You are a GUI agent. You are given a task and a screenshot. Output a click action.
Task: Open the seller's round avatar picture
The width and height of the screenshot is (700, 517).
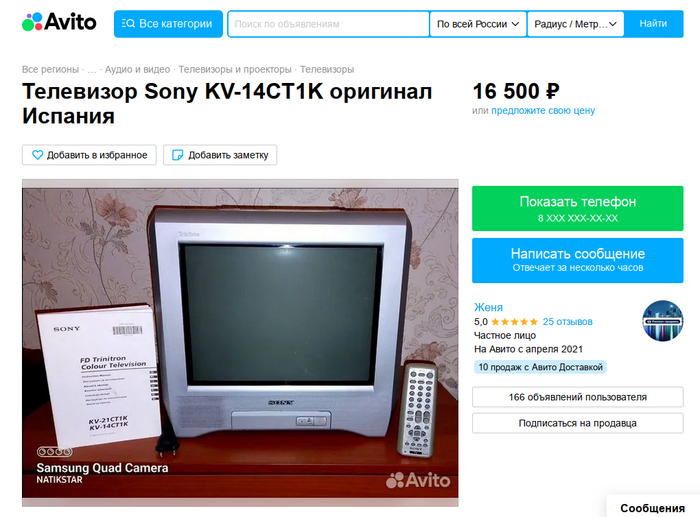click(662, 321)
